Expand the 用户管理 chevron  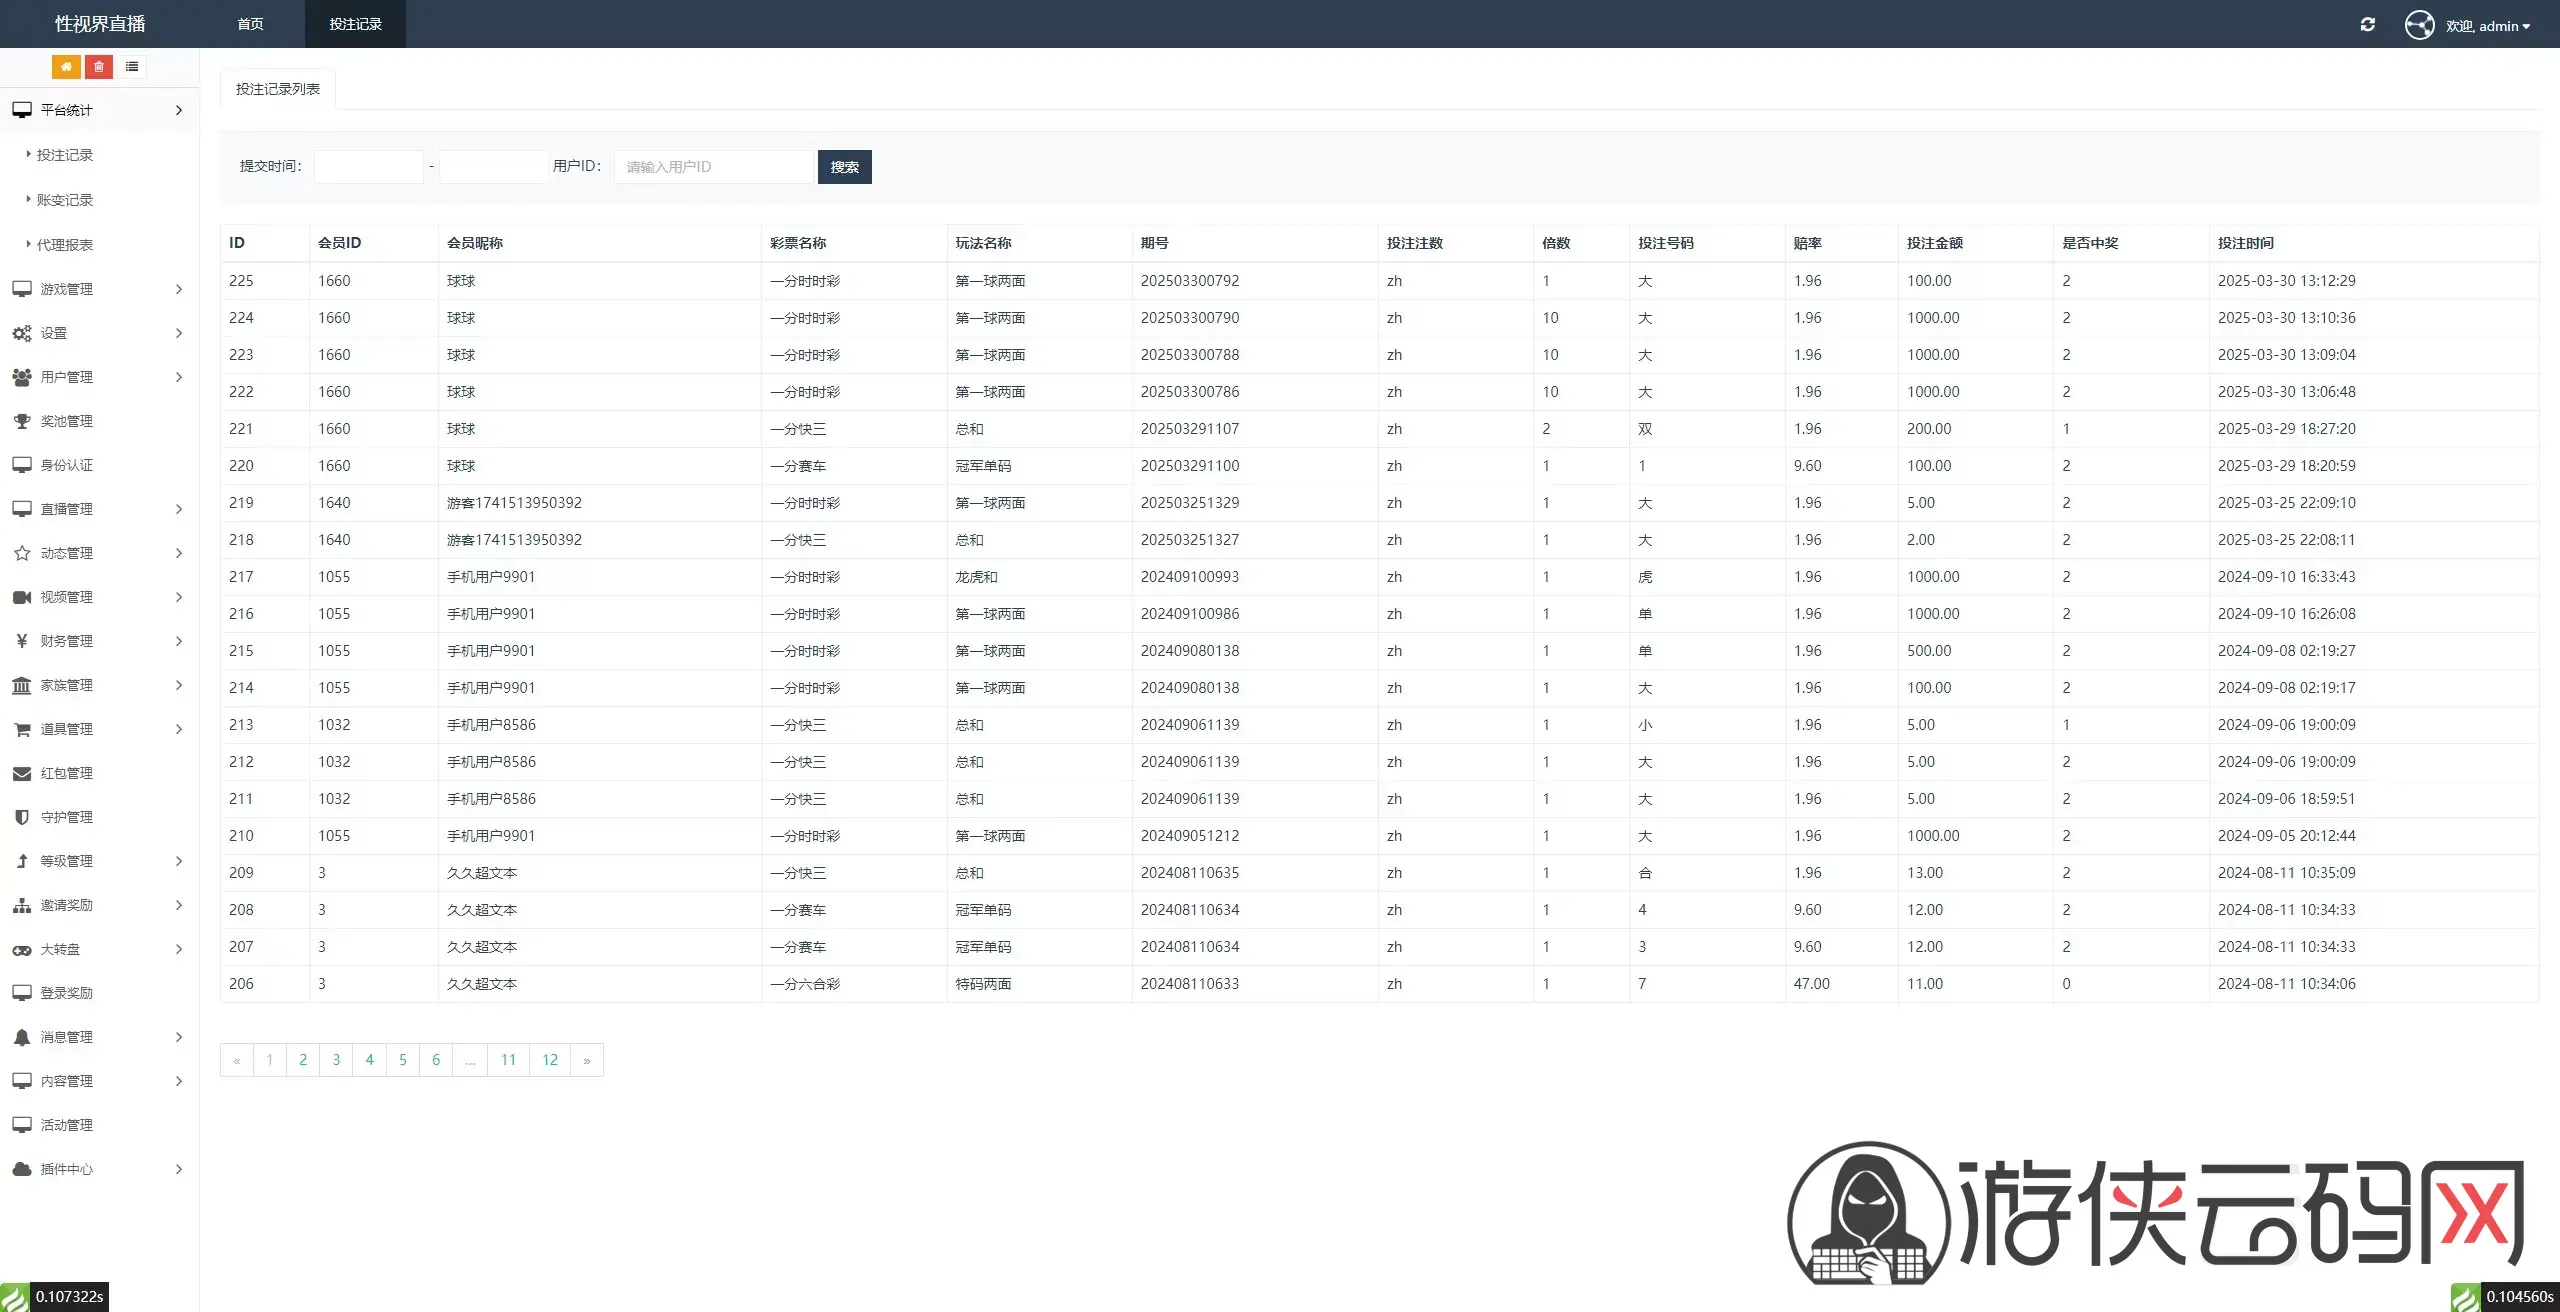(x=179, y=377)
